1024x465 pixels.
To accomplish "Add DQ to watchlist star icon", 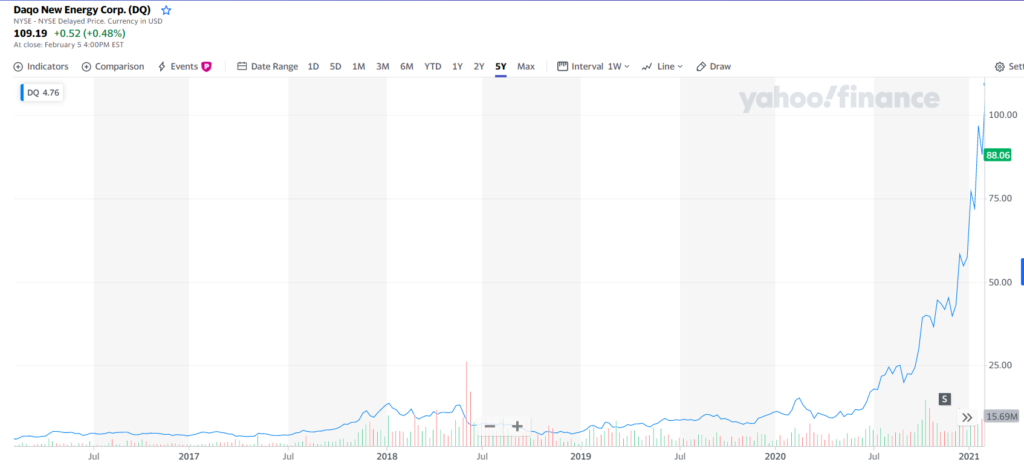I will [167, 10].
